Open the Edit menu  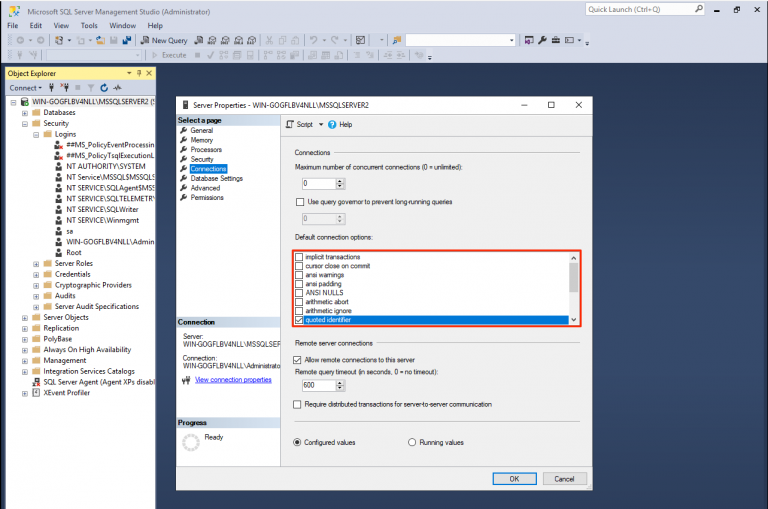pos(36,25)
